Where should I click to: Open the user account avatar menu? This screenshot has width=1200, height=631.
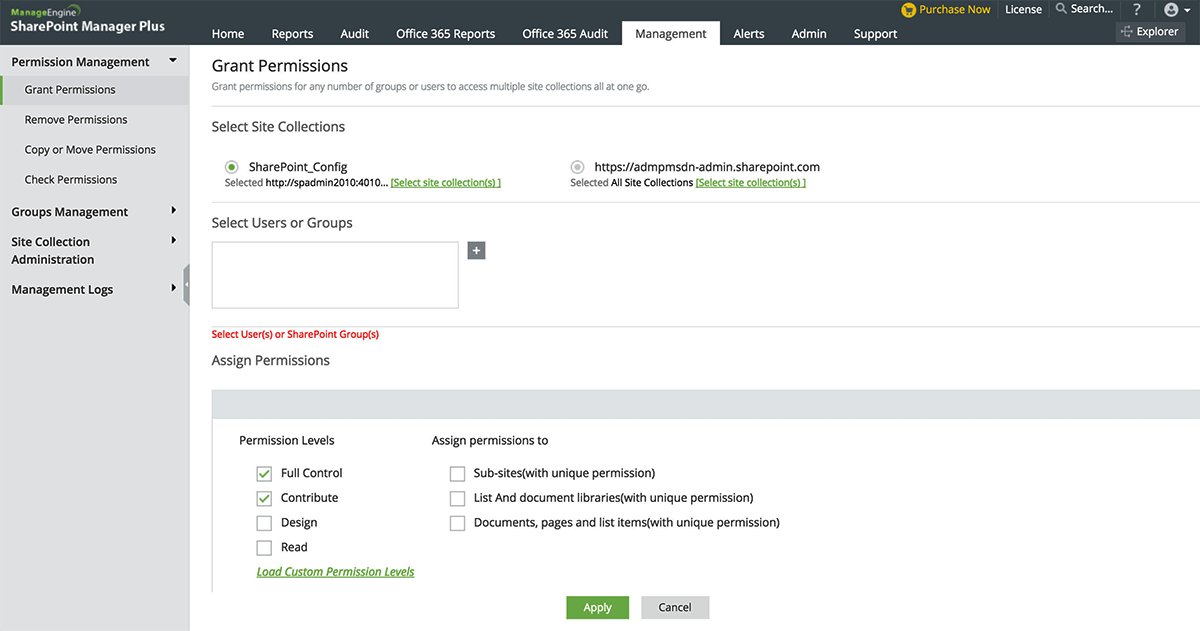pyautogui.click(x=1171, y=10)
